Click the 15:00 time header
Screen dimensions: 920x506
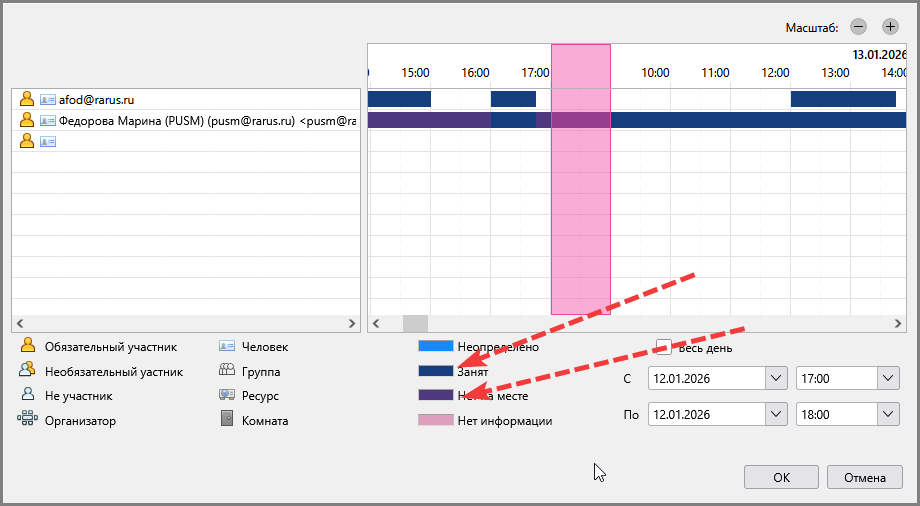point(415,73)
